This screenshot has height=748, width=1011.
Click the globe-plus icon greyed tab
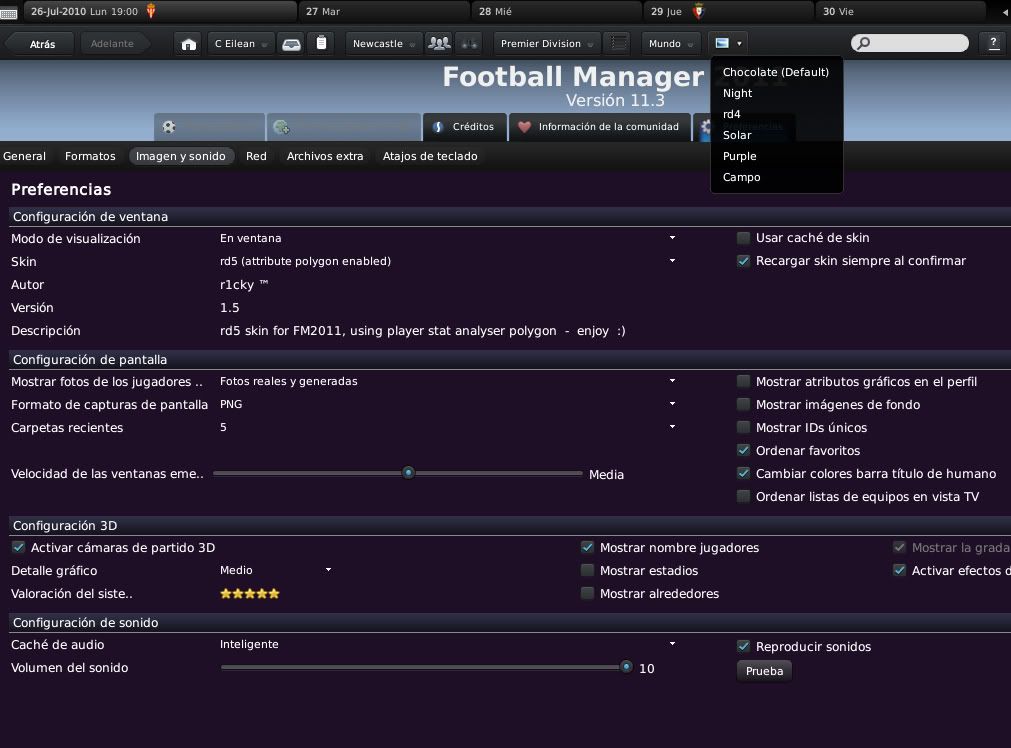click(281, 127)
